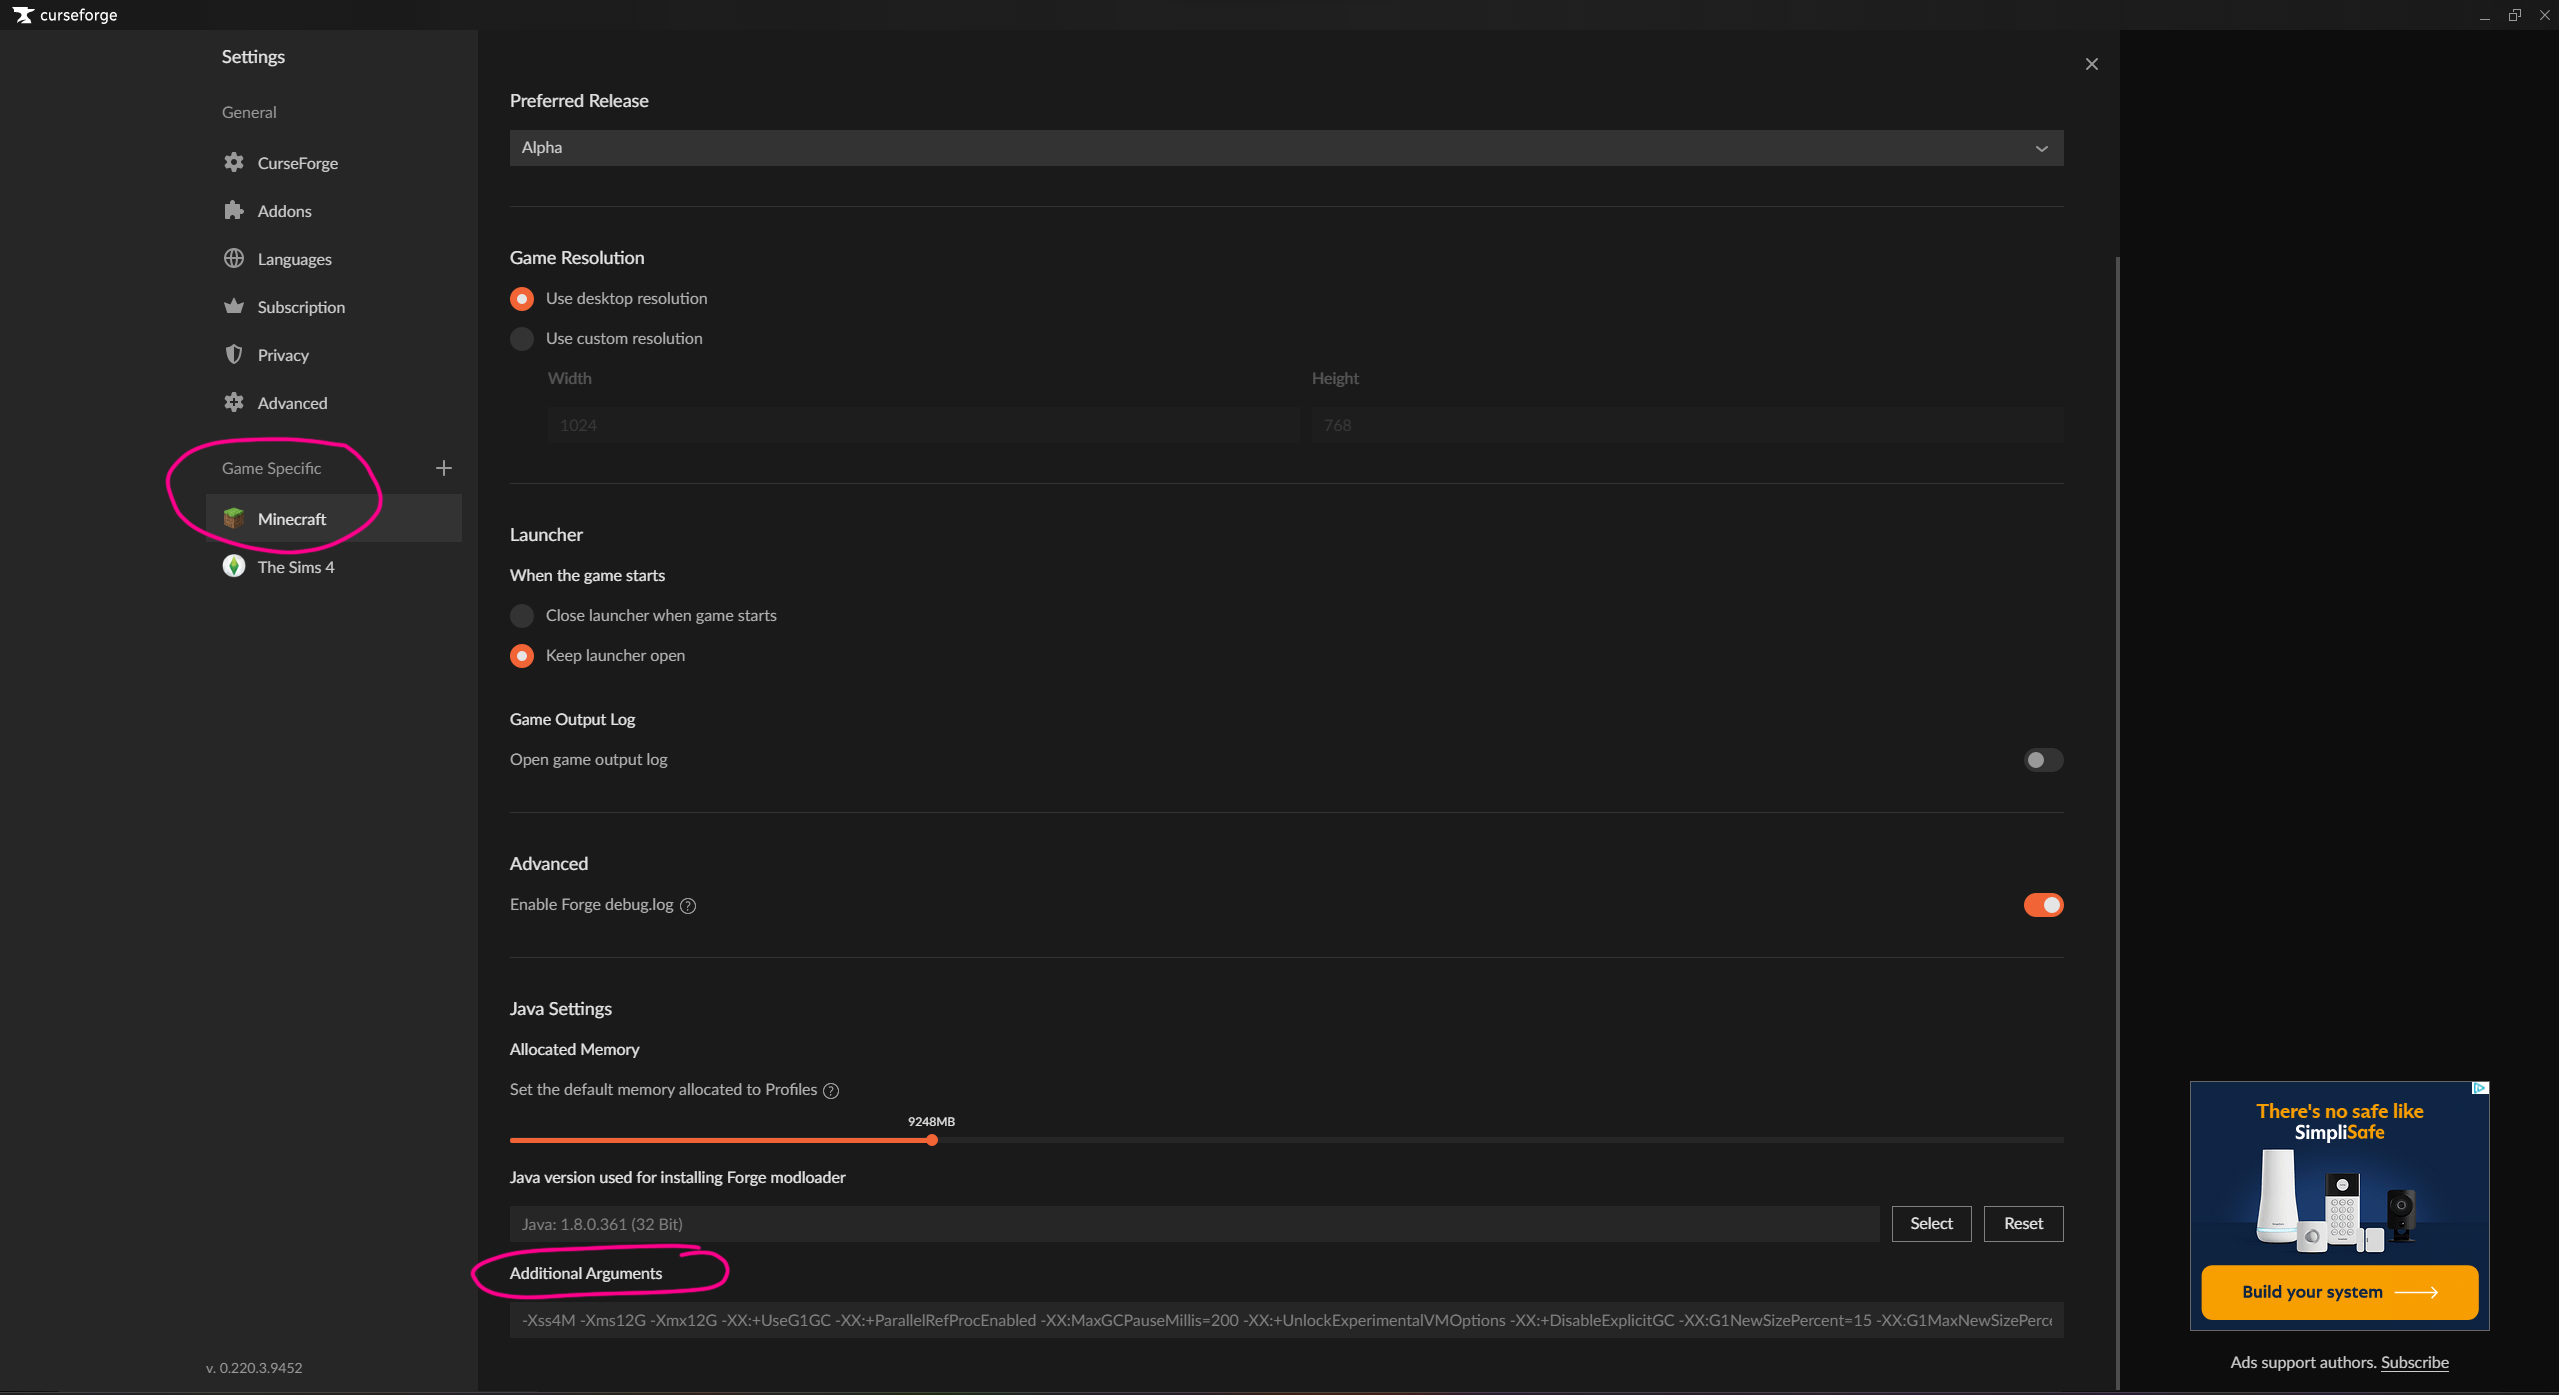The width and height of the screenshot is (2559, 1395).
Task: Click the help icon next to Enable Forge debug.log
Action: (x=688, y=905)
